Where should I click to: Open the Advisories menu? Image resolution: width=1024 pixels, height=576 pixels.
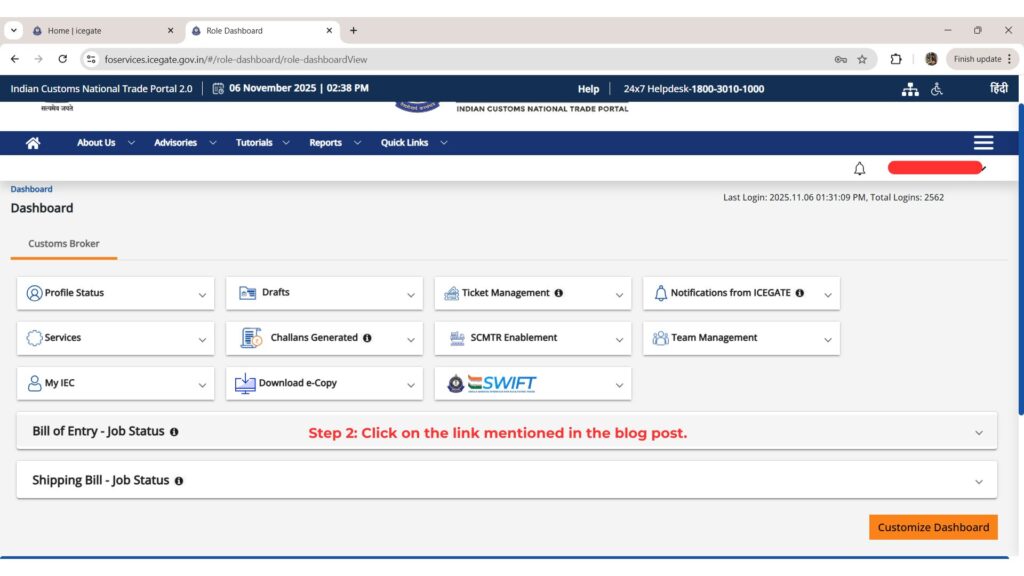(x=175, y=142)
